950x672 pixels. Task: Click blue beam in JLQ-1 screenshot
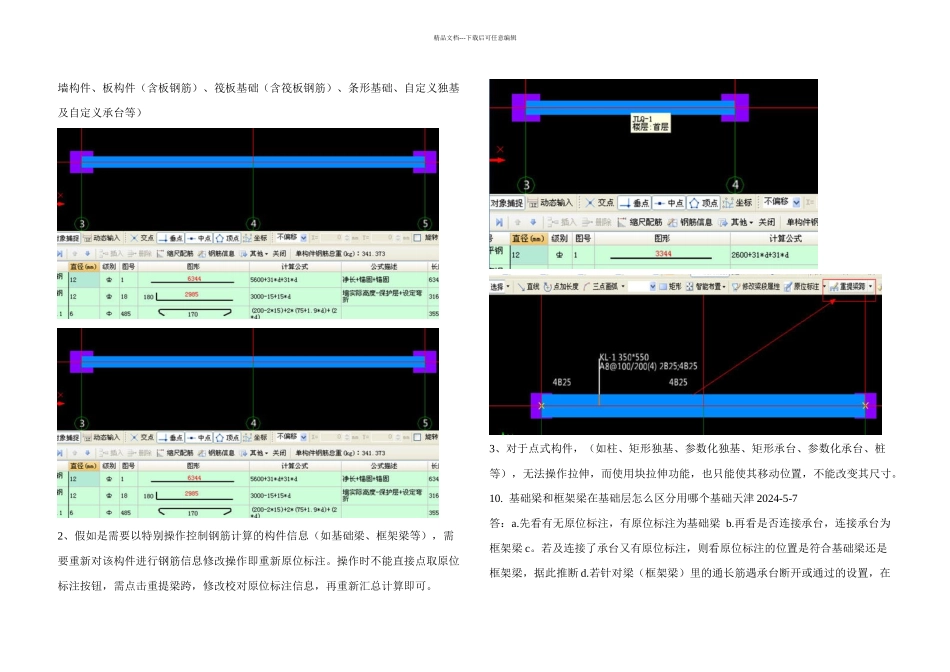pyautogui.click(x=630, y=108)
